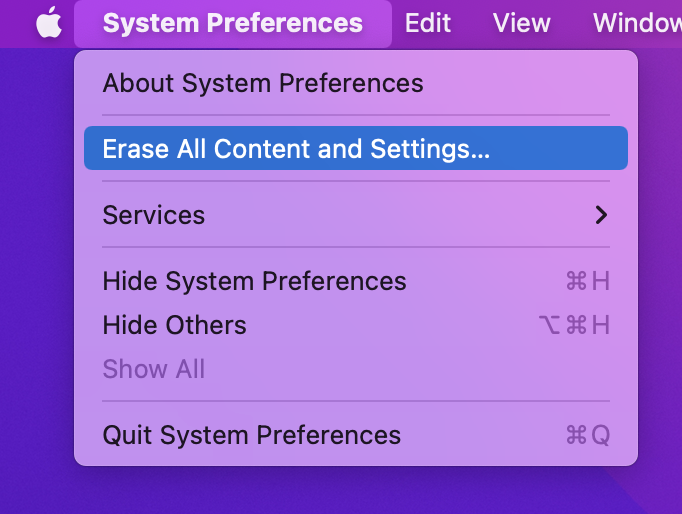Image resolution: width=682 pixels, height=514 pixels.
Task: Select Hide System Preferences
Action: point(356,281)
